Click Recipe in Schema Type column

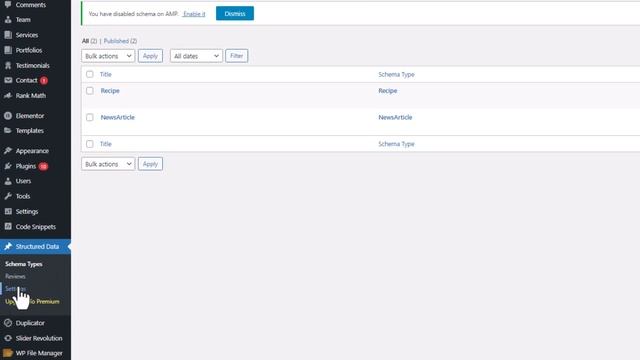point(388,91)
